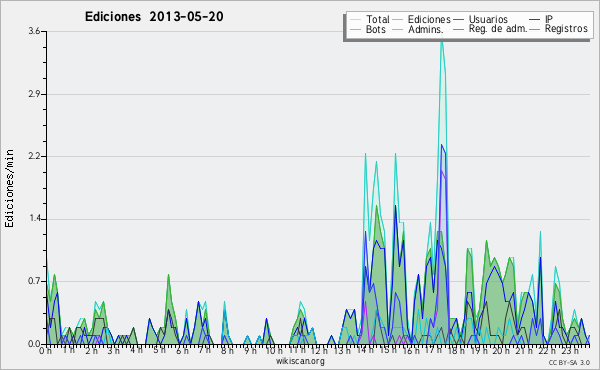Image resolution: width=600 pixels, height=370 pixels.
Task: Click the '10 h' x-axis label
Action: tap(274, 351)
